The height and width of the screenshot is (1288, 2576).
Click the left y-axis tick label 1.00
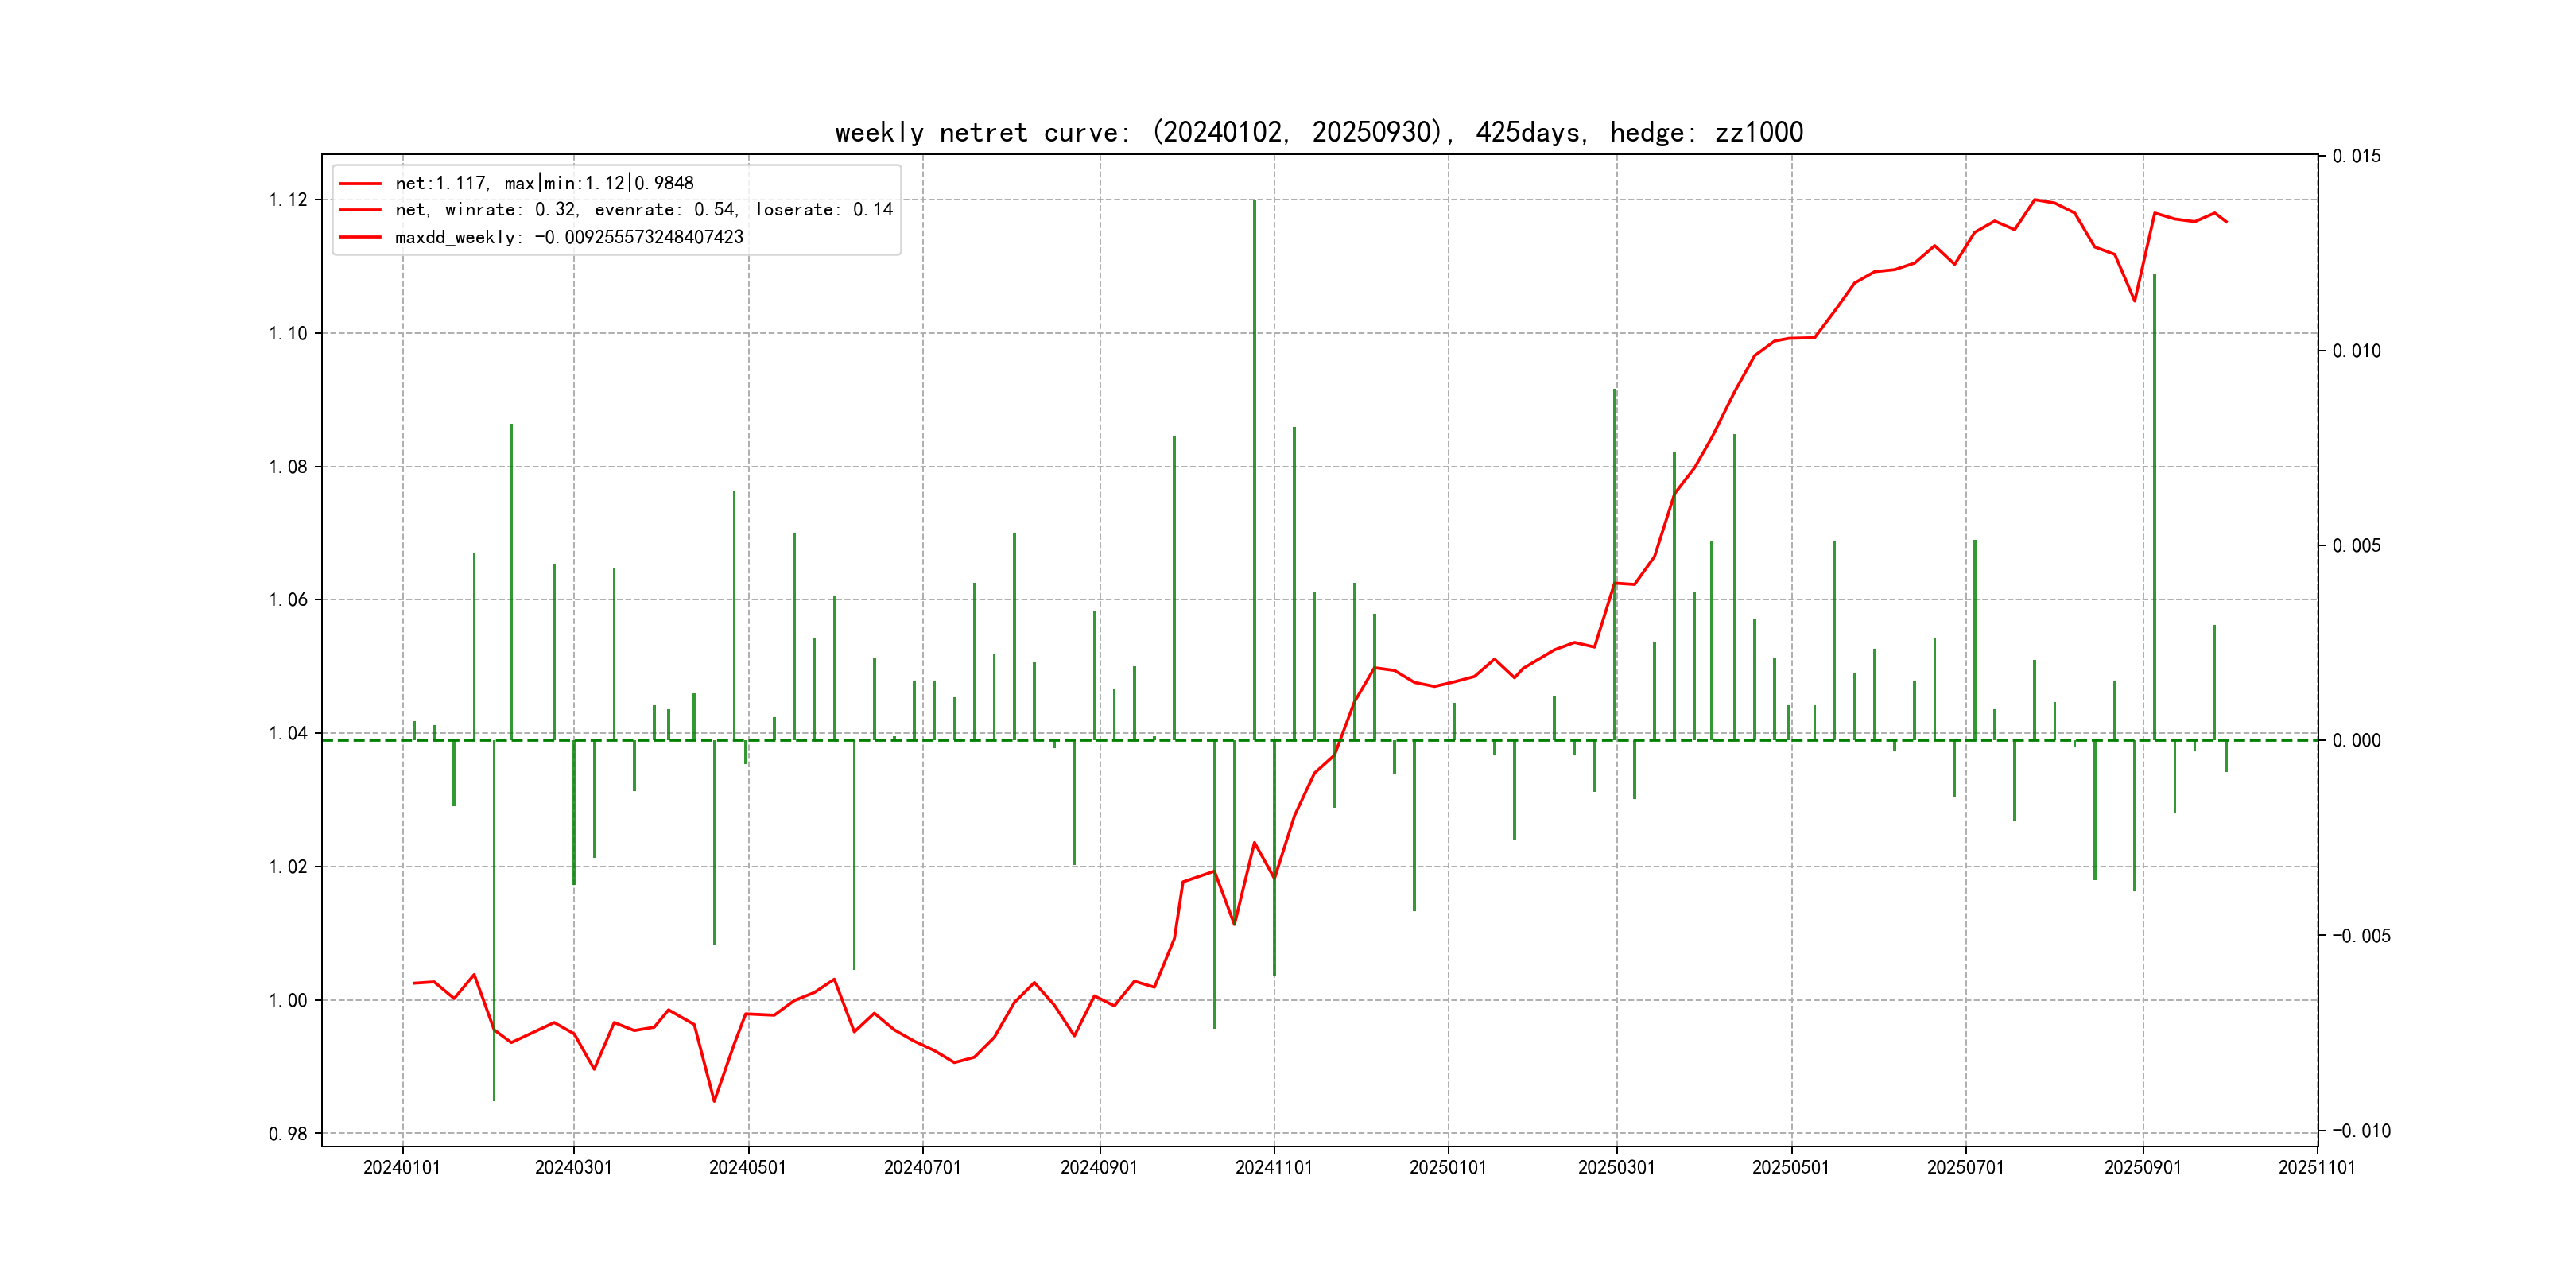(x=288, y=1001)
